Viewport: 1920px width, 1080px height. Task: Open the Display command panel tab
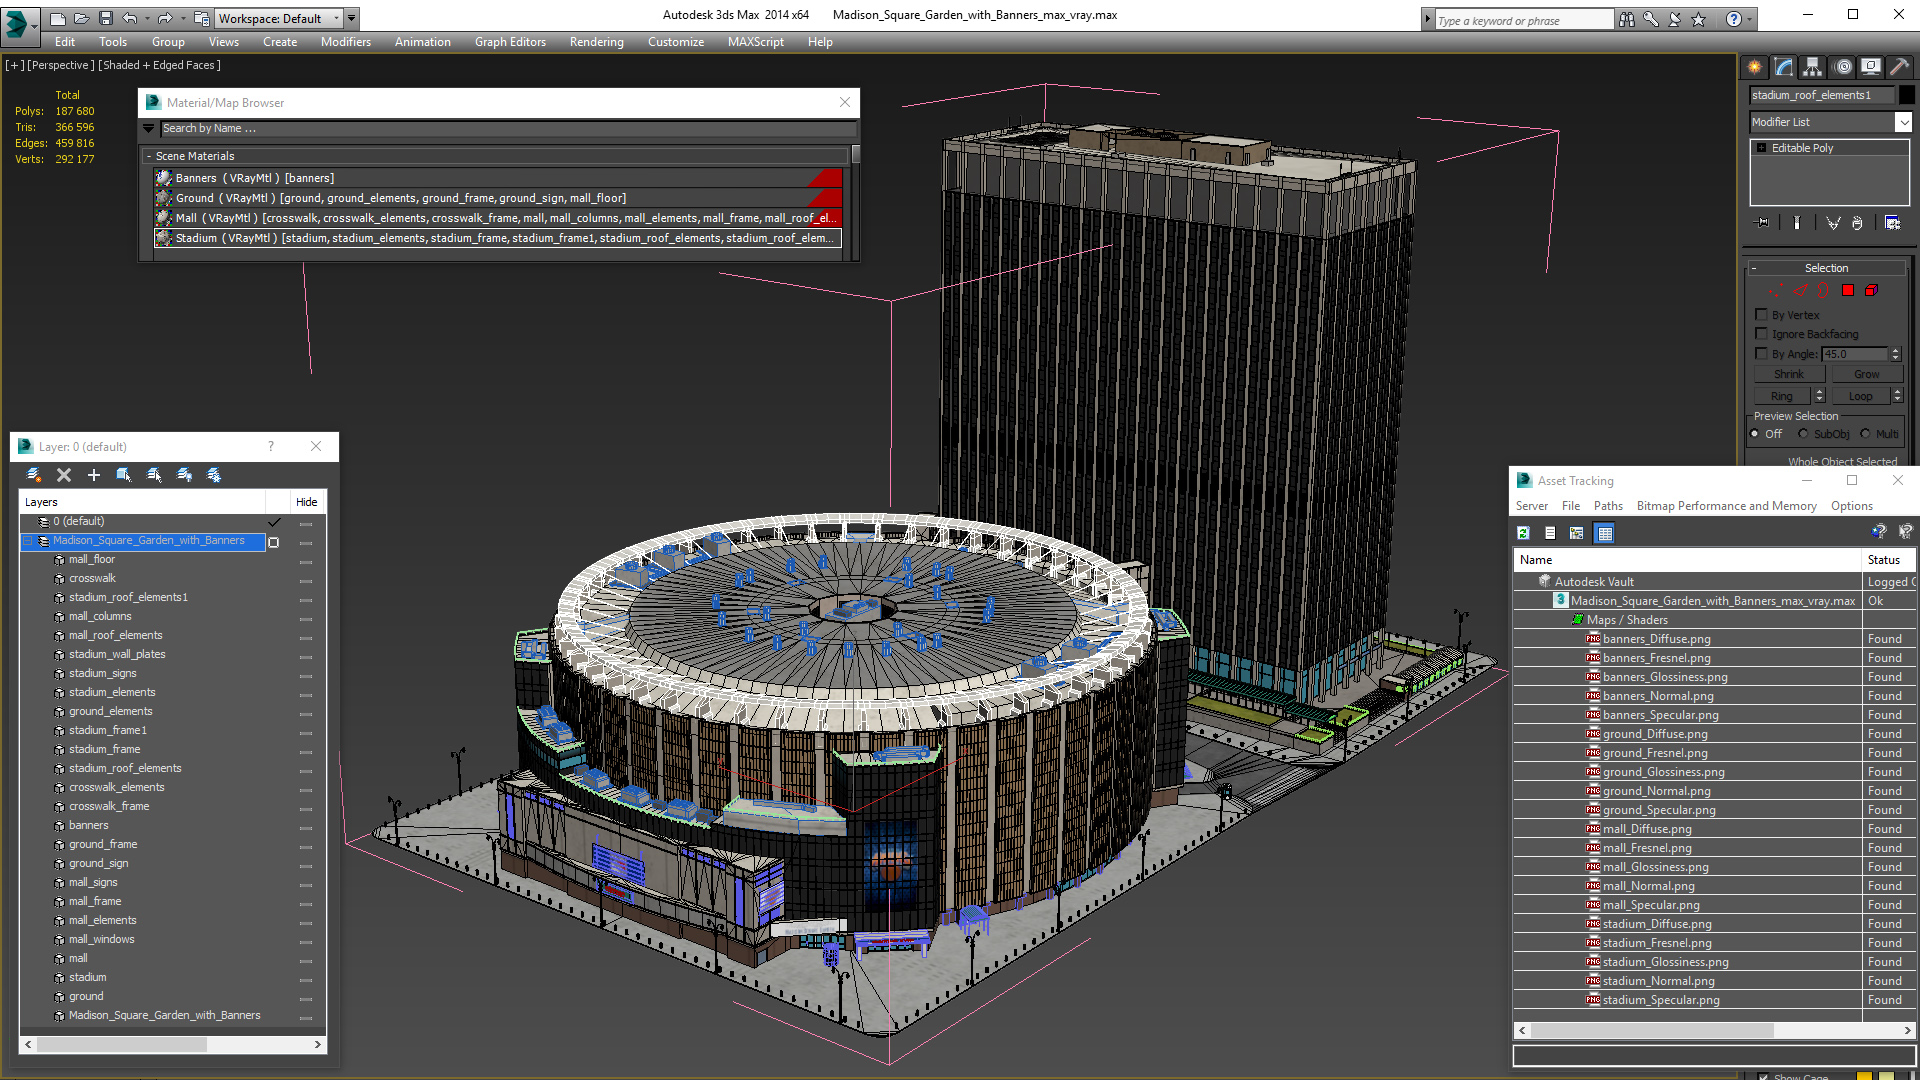(1871, 67)
